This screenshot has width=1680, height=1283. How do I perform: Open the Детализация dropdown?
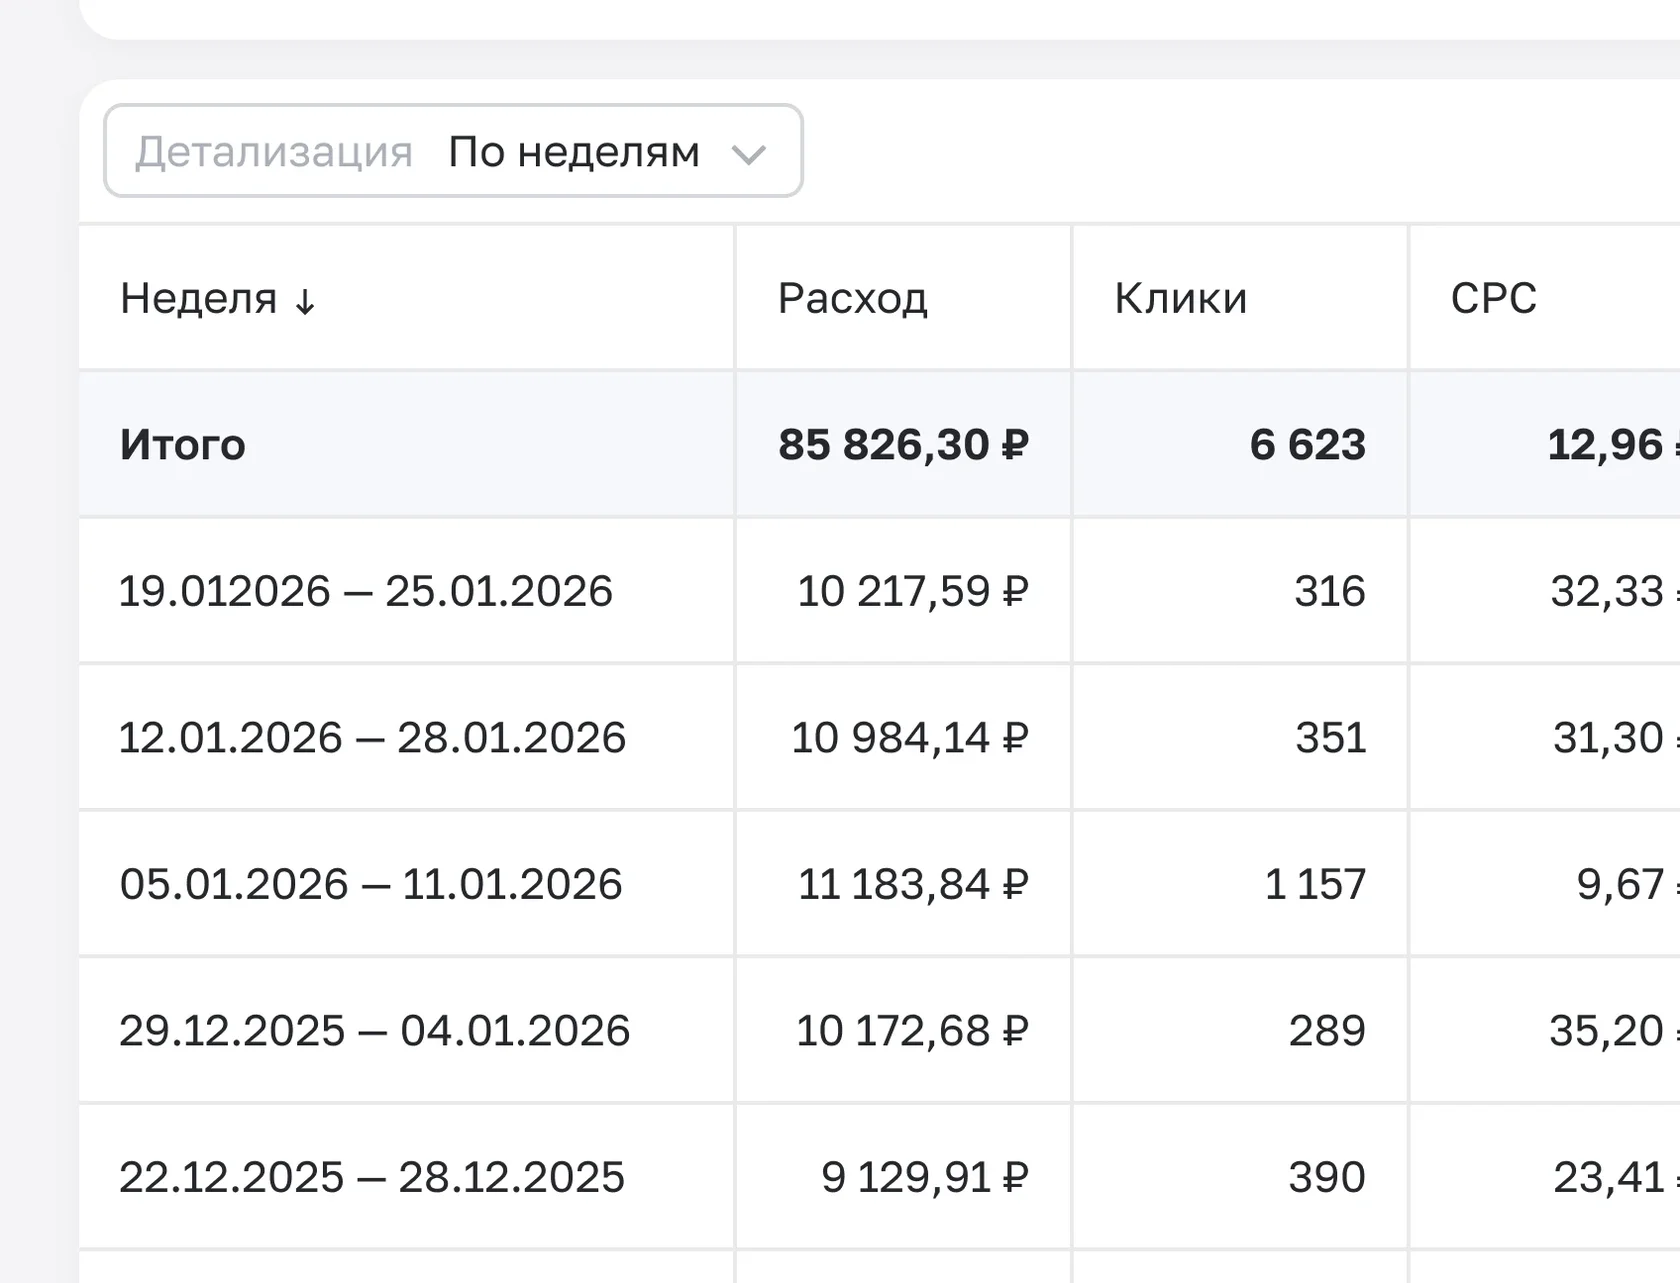tap(452, 151)
